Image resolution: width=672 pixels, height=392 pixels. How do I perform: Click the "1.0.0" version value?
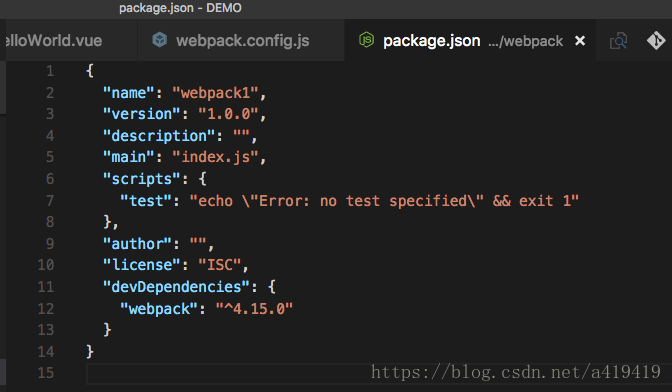(x=228, y=114)
